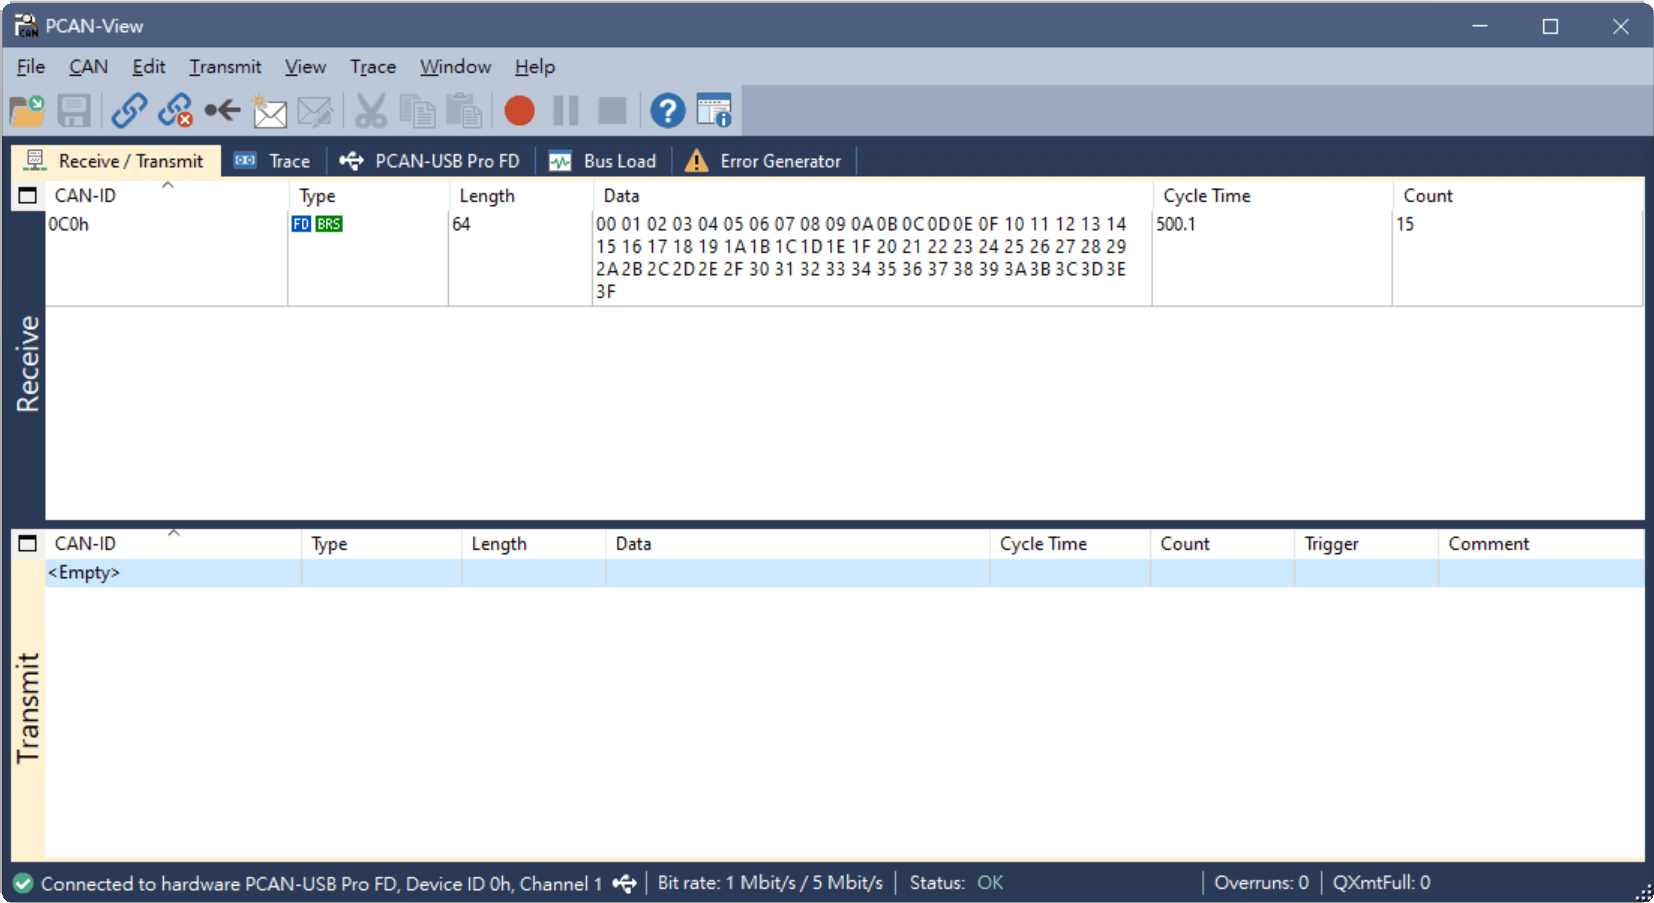Switch to the Error Generator tab

click(x=764, y=161)
